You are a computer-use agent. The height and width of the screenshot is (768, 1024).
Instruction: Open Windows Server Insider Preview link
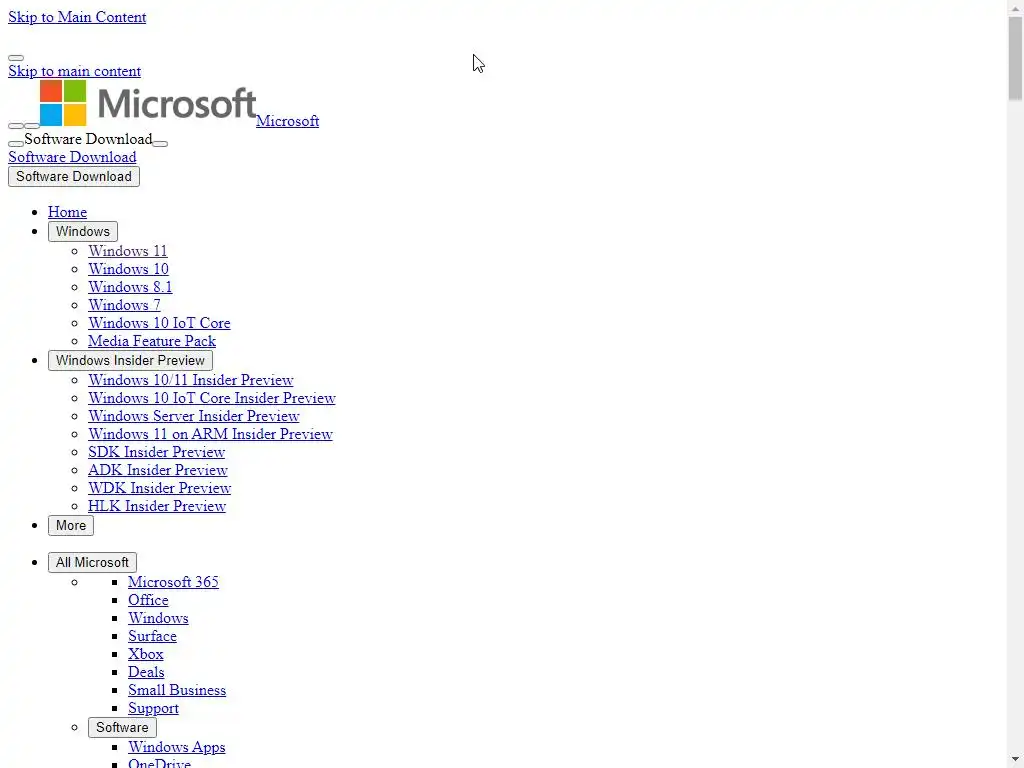(x=194, y=415)
